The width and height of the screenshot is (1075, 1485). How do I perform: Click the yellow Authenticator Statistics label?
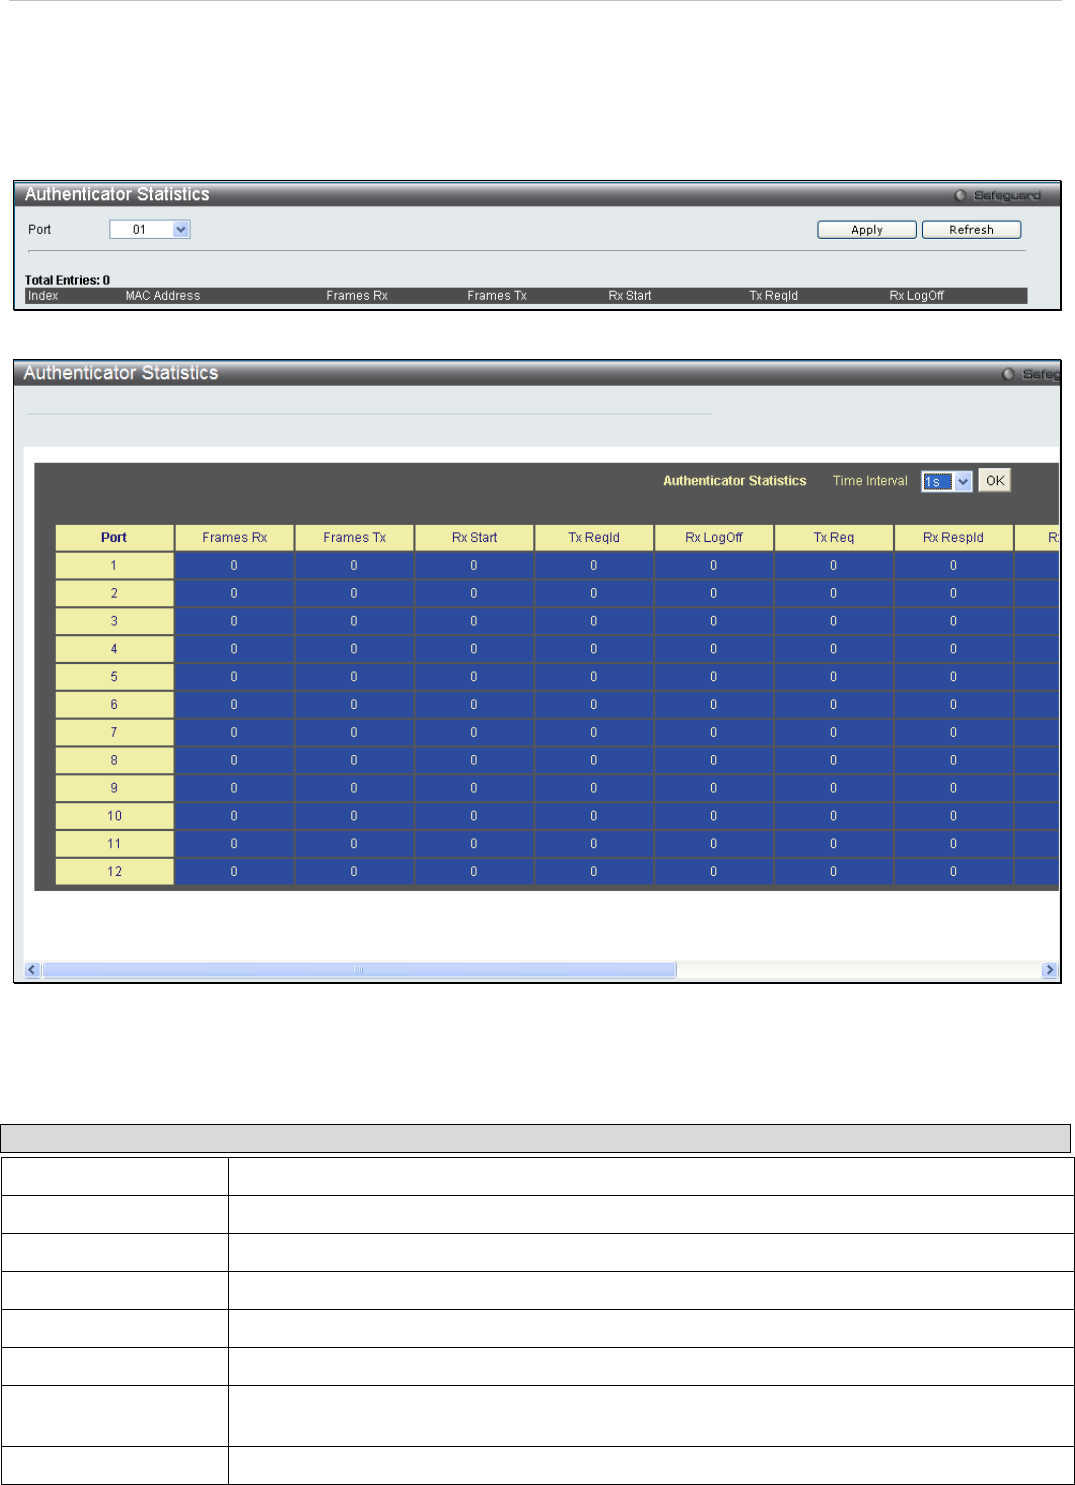coord(735,481)
